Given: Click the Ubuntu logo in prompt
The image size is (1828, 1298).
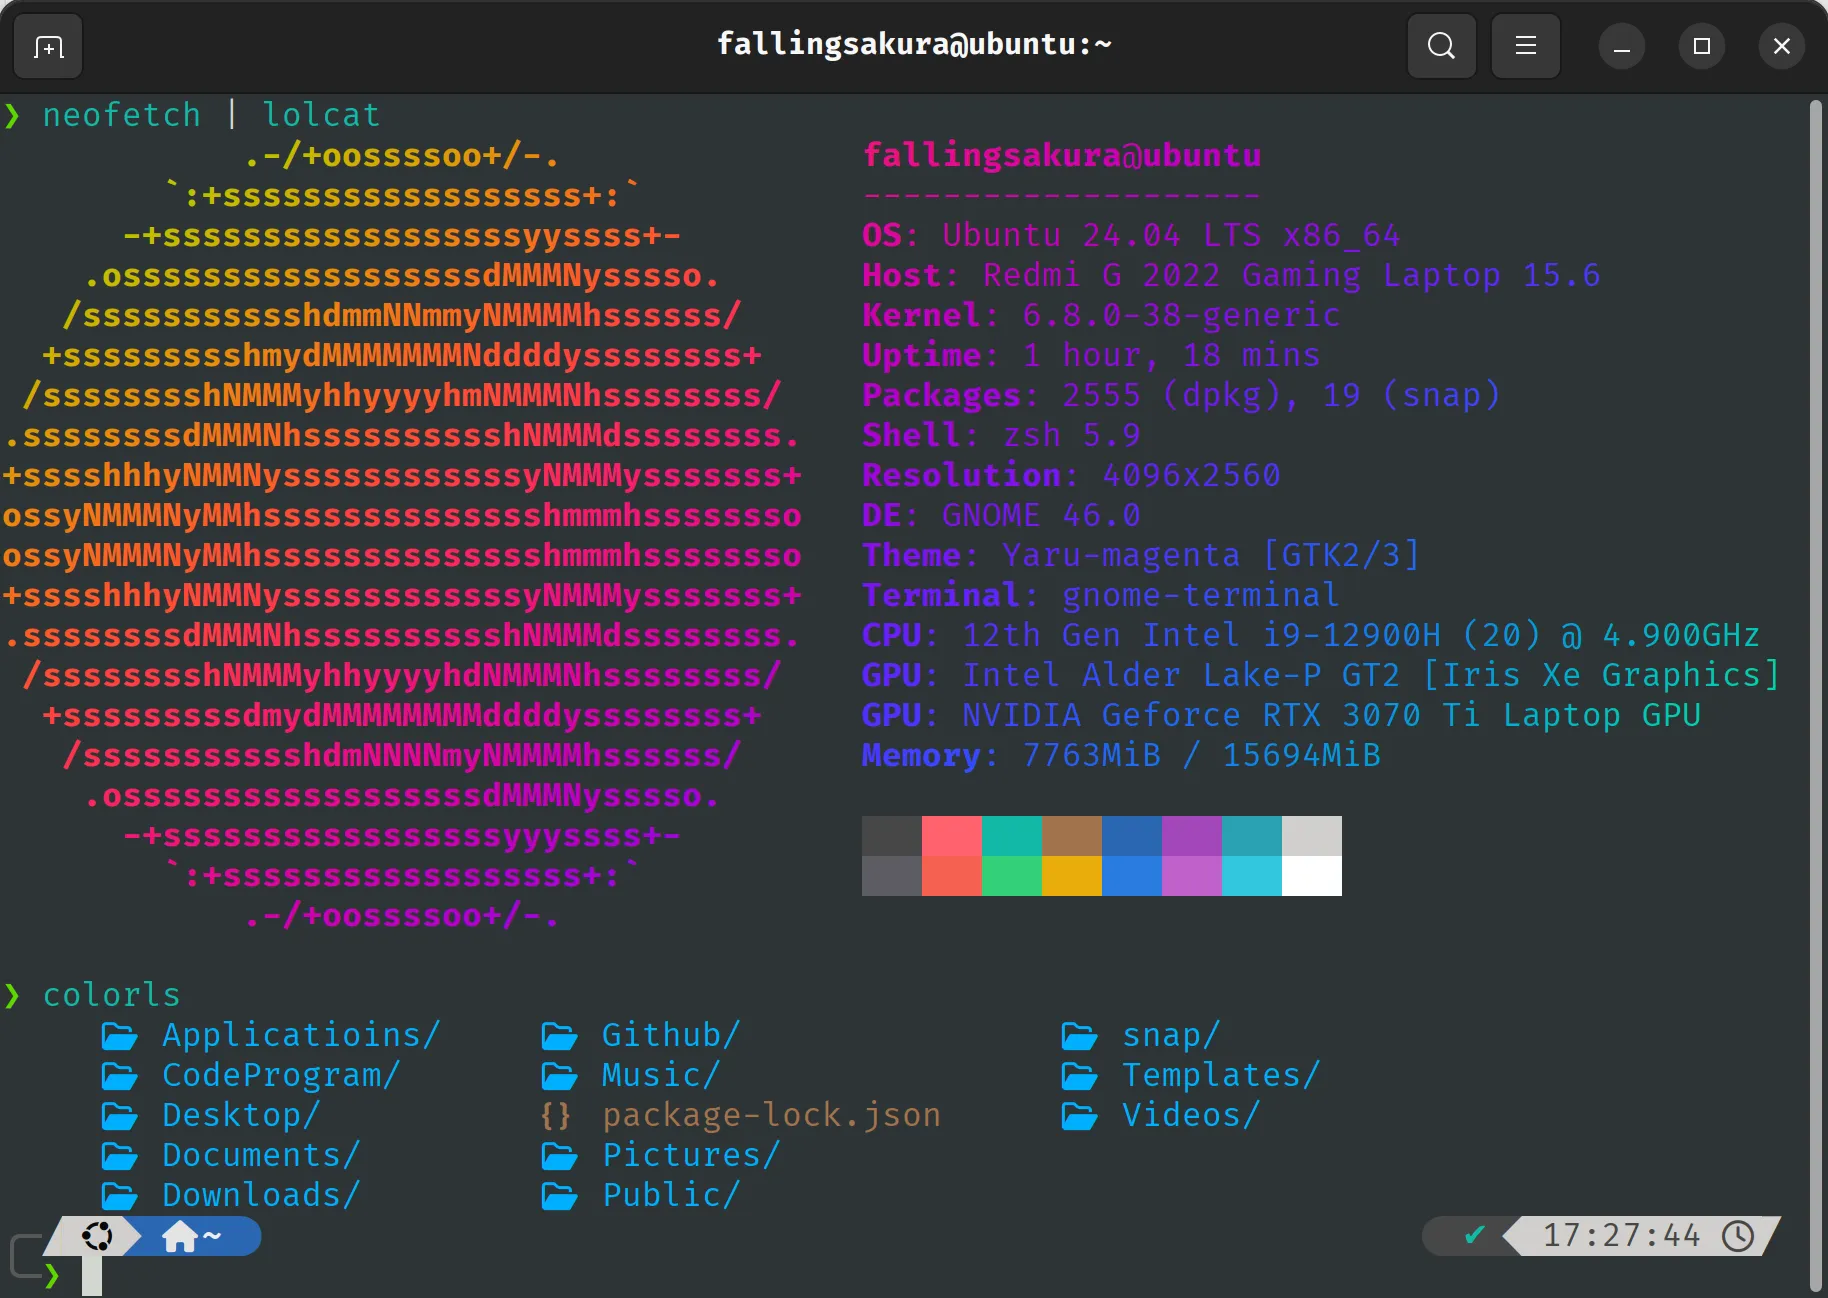Looking at the screenshot, I should (98, 1237).
